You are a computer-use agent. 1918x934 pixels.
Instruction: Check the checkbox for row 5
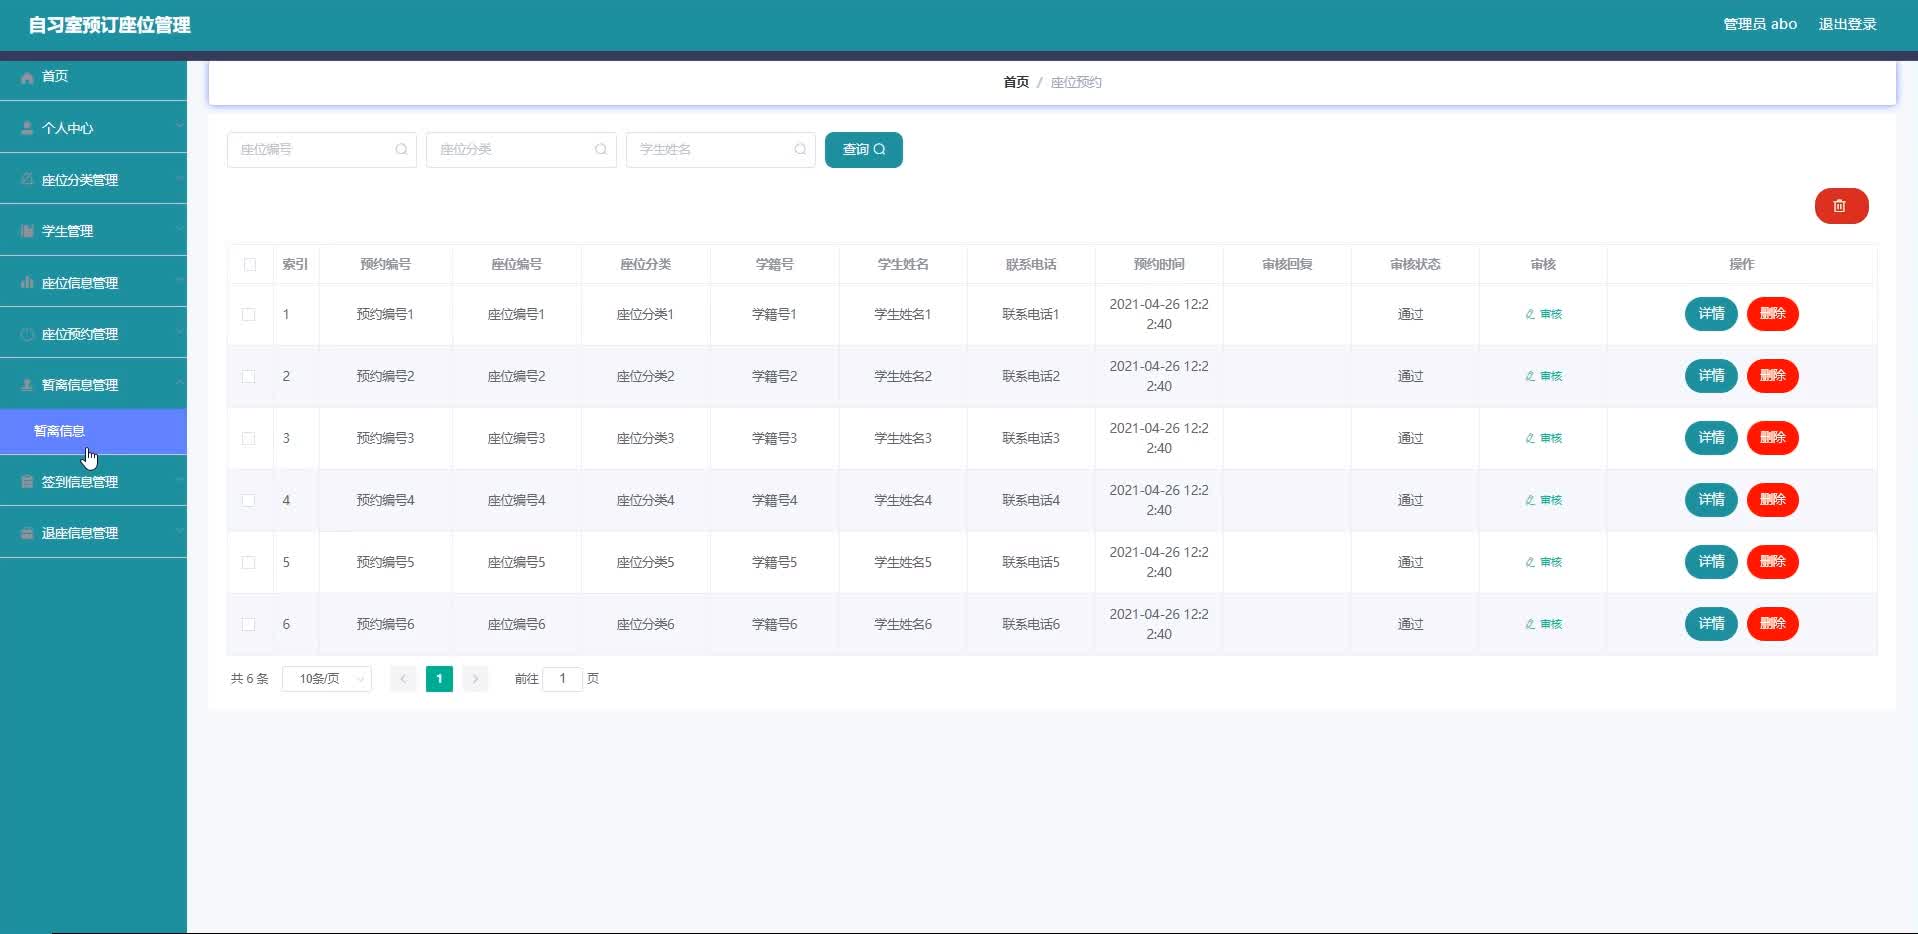tap(249, 563)
